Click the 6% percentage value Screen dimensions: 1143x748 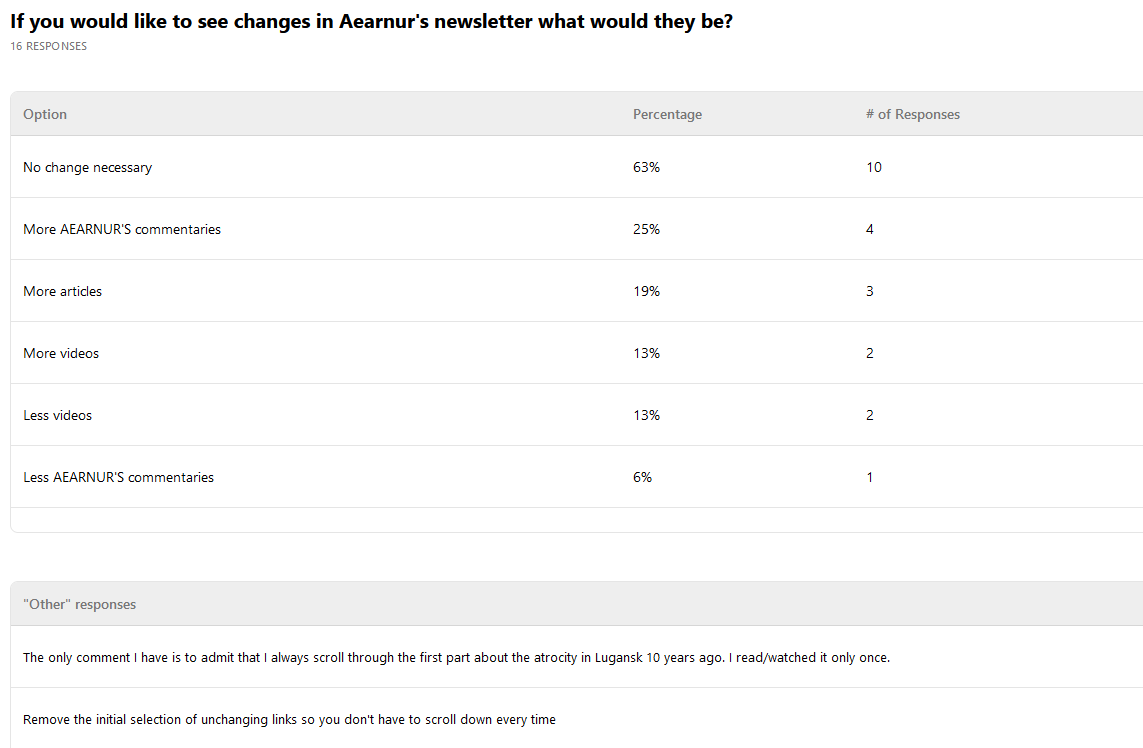(x=642, y=477)
